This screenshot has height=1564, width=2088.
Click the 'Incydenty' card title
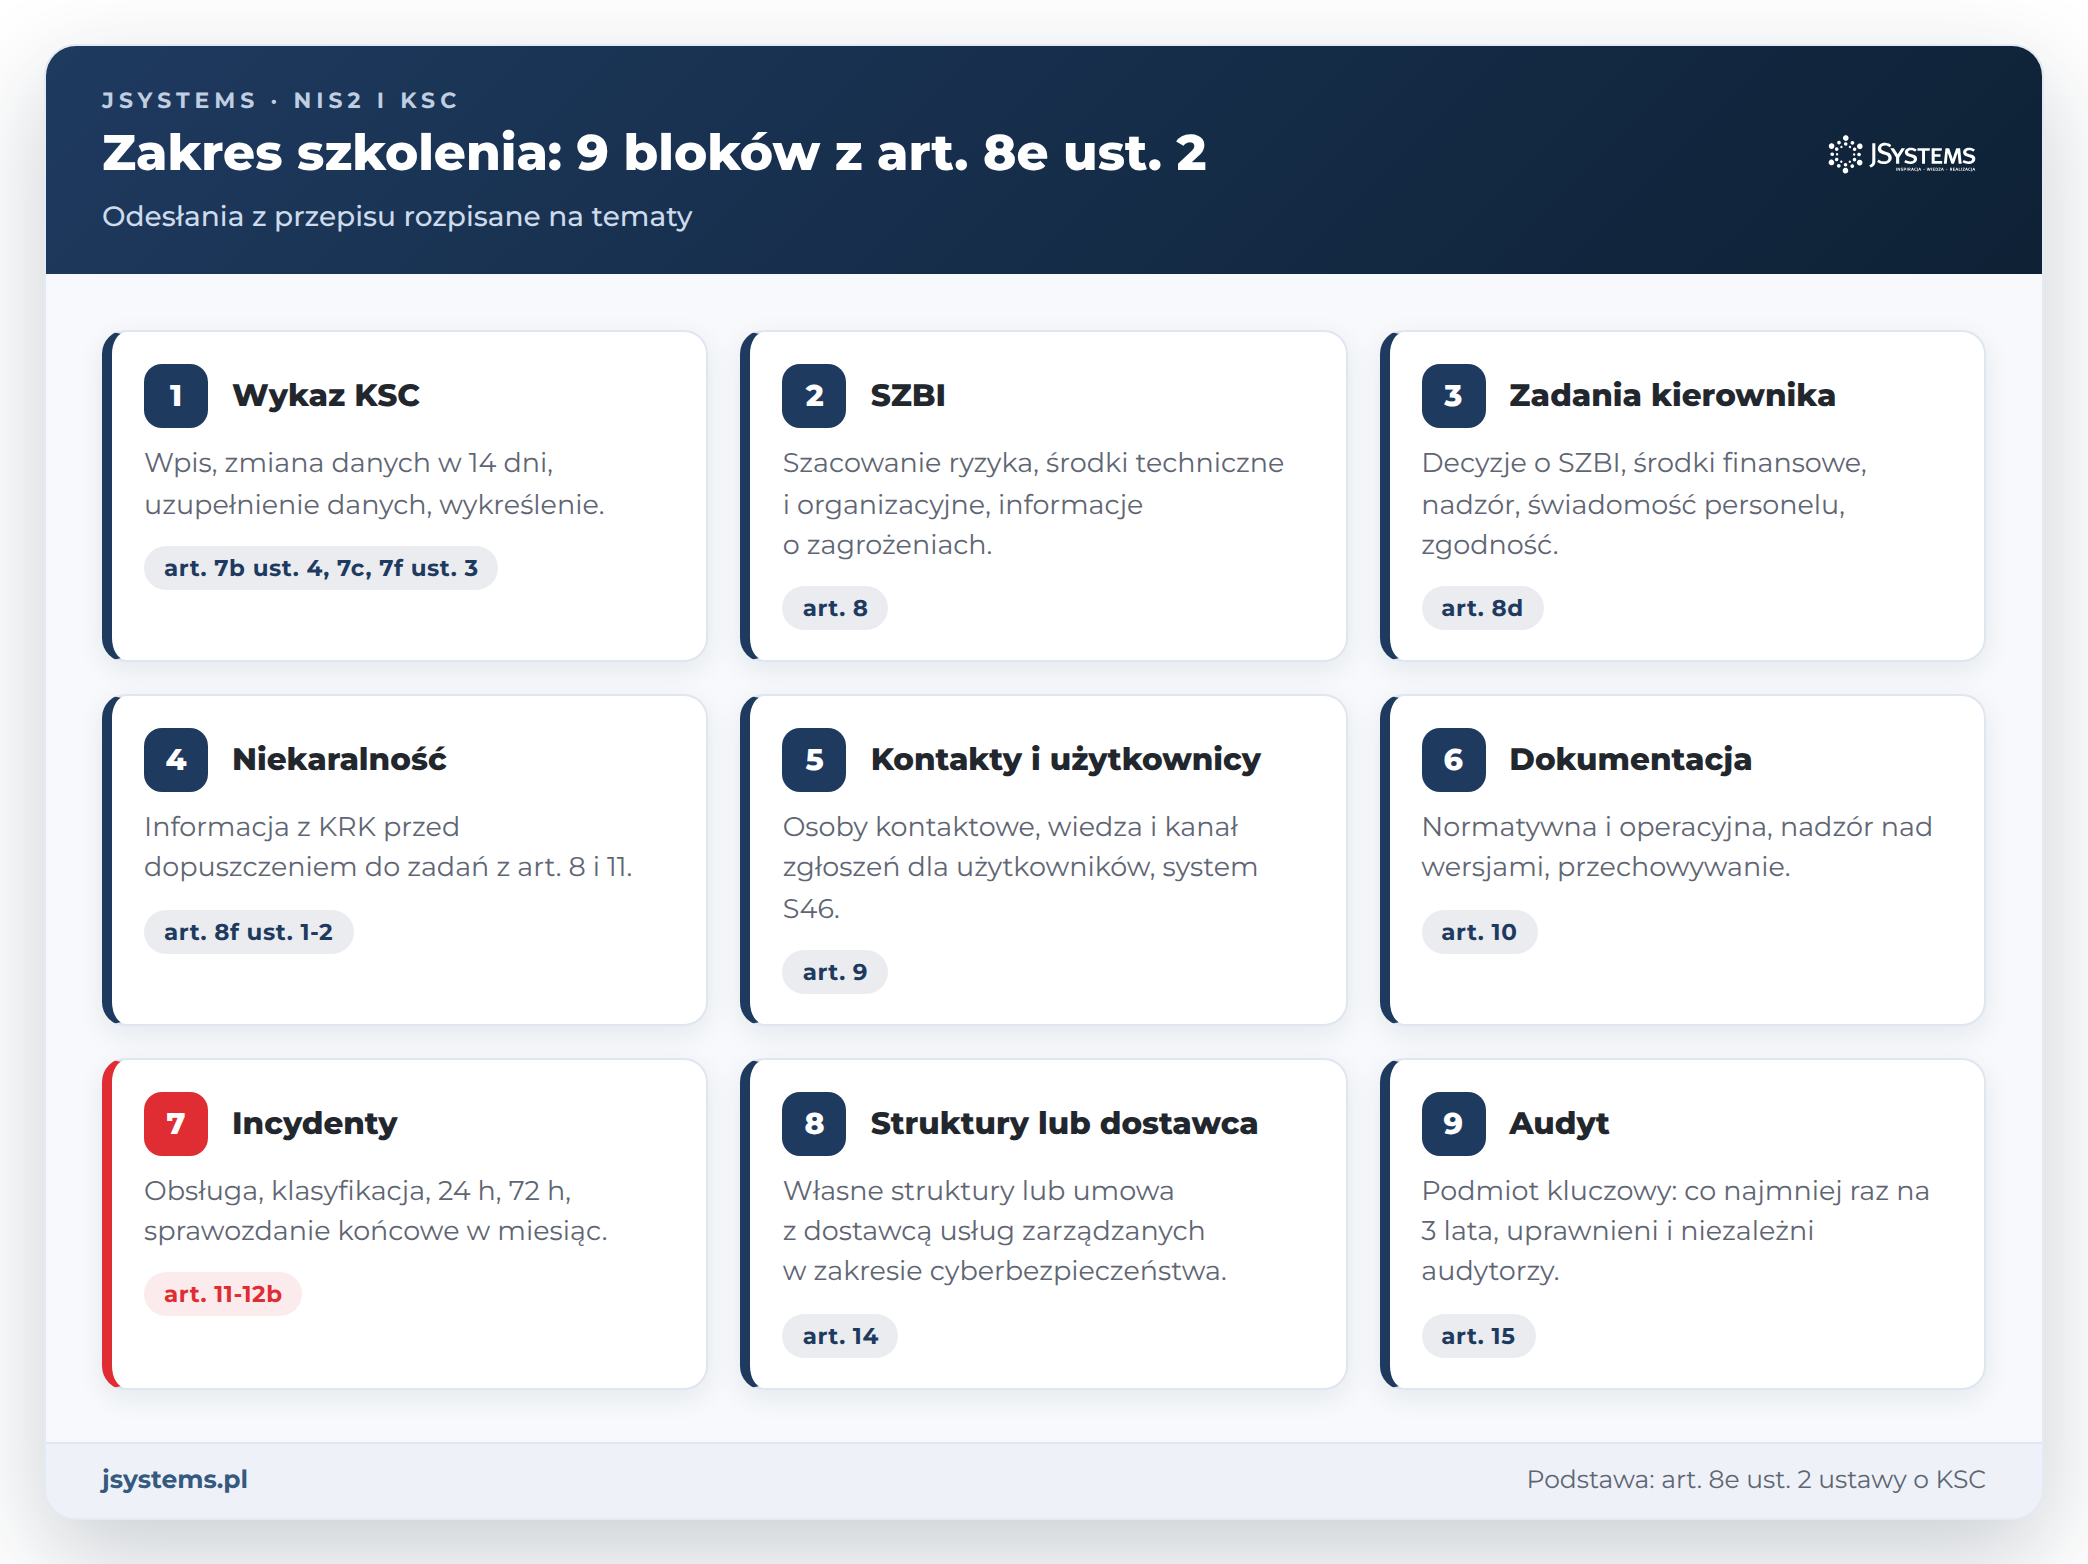[315, 1123]
